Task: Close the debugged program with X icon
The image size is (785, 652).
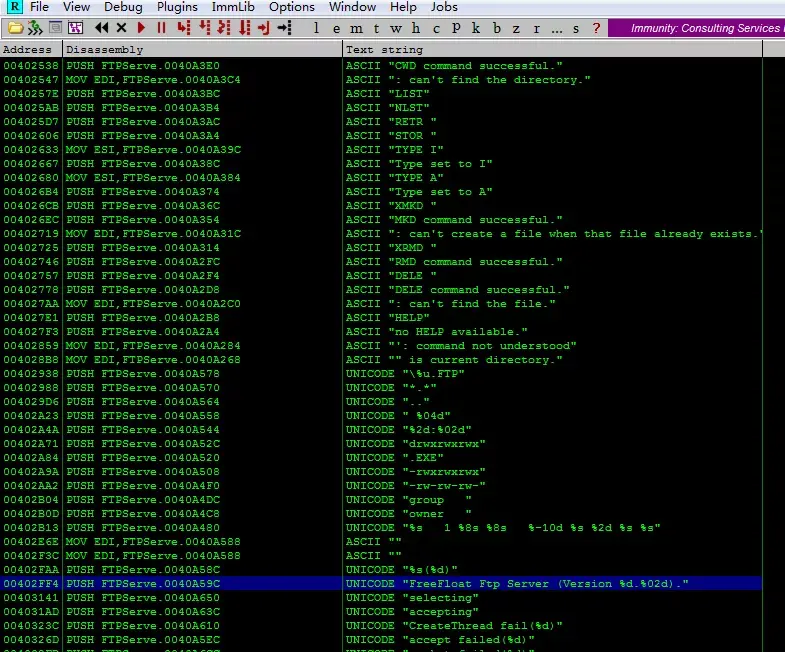Action: point(121,28)
